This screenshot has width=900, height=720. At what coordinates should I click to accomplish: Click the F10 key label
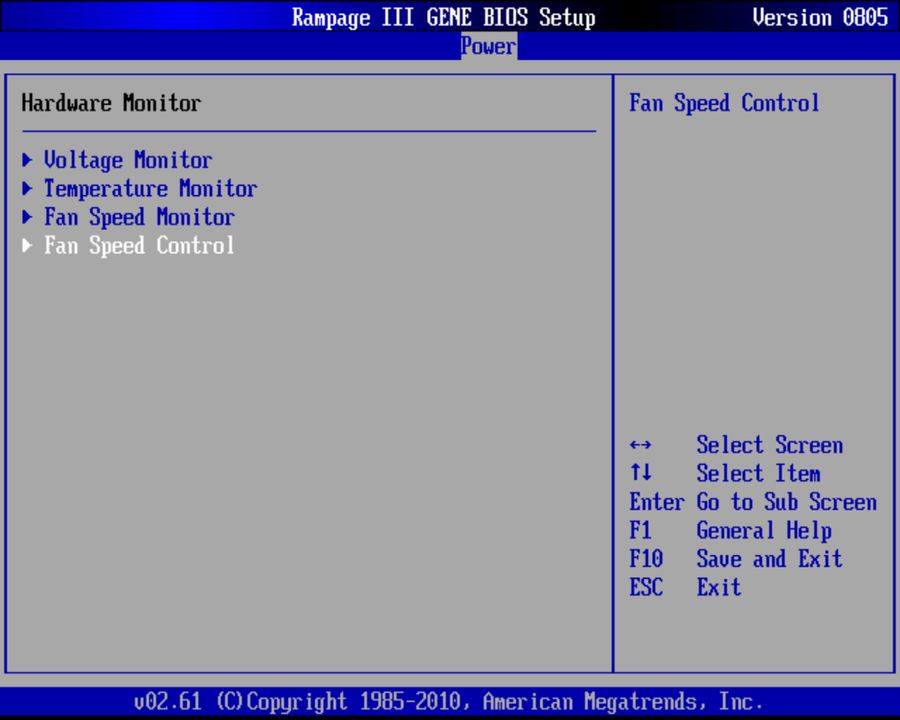[x=646, y=559]
